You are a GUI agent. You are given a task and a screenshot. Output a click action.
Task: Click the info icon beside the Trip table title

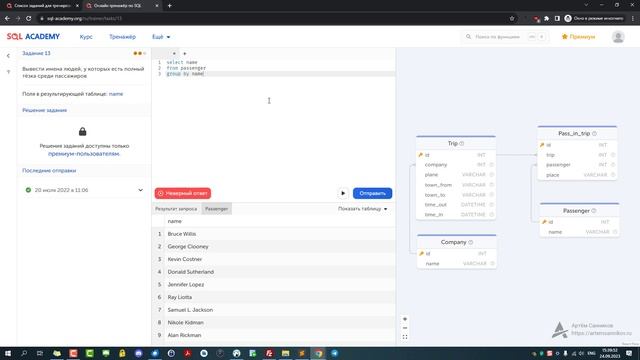click(x=462, y=144)
